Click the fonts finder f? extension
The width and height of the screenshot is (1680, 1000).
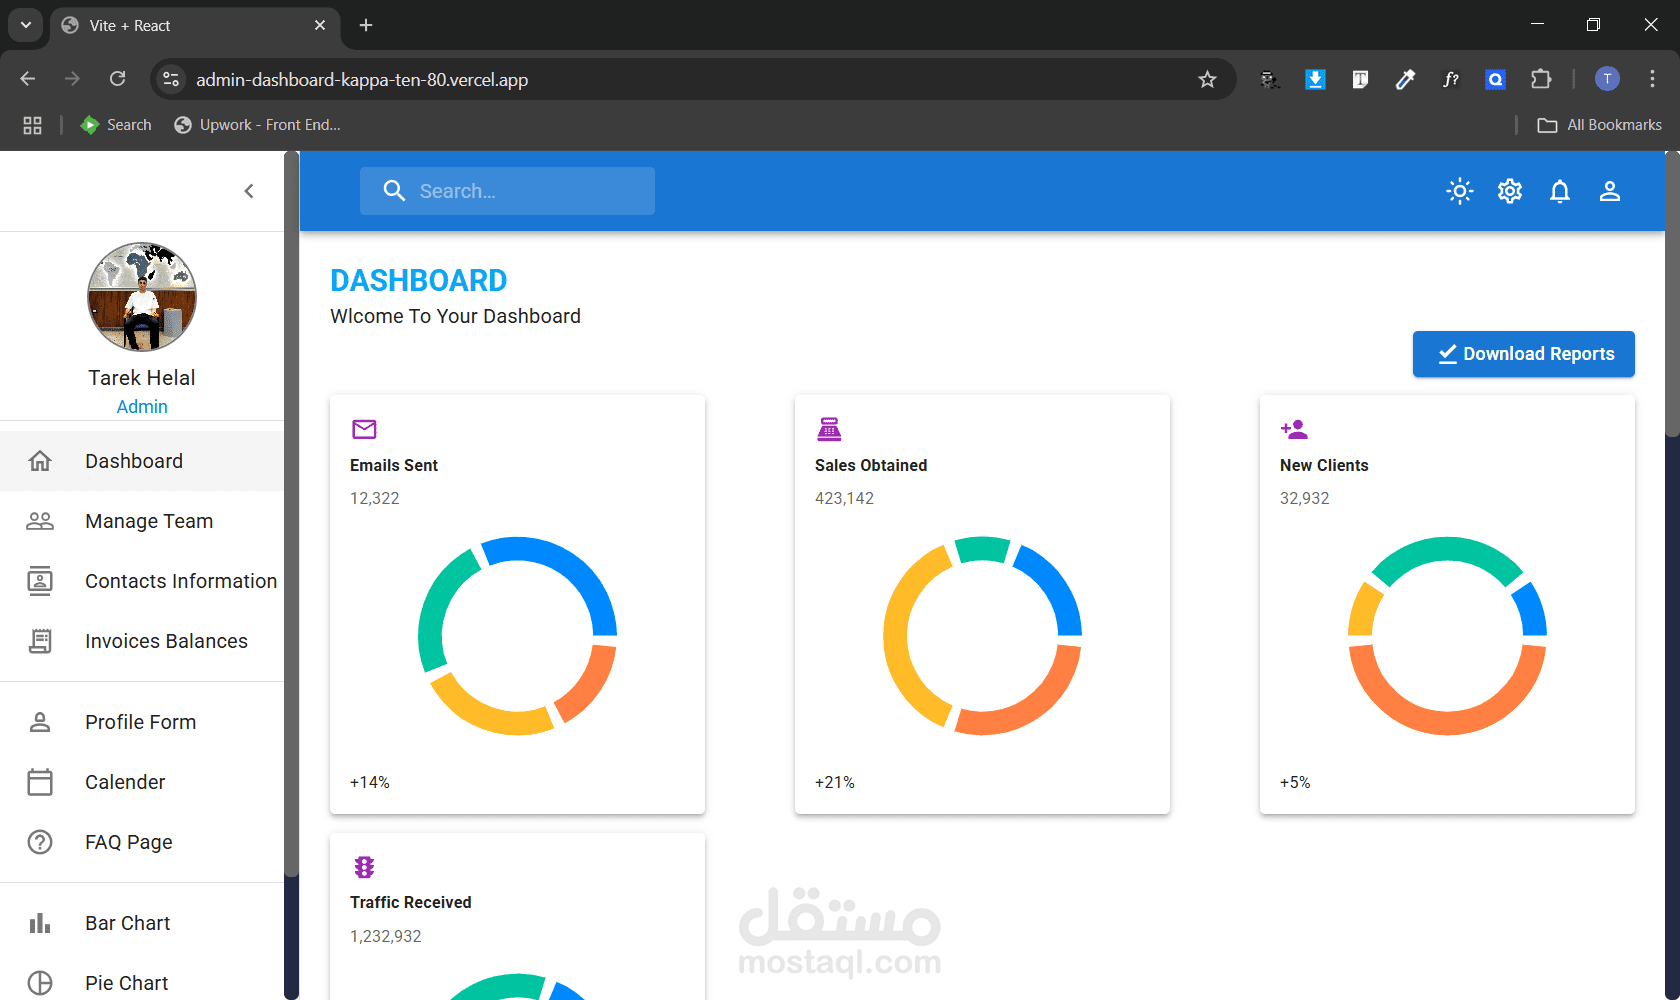tap(1450, 79)
